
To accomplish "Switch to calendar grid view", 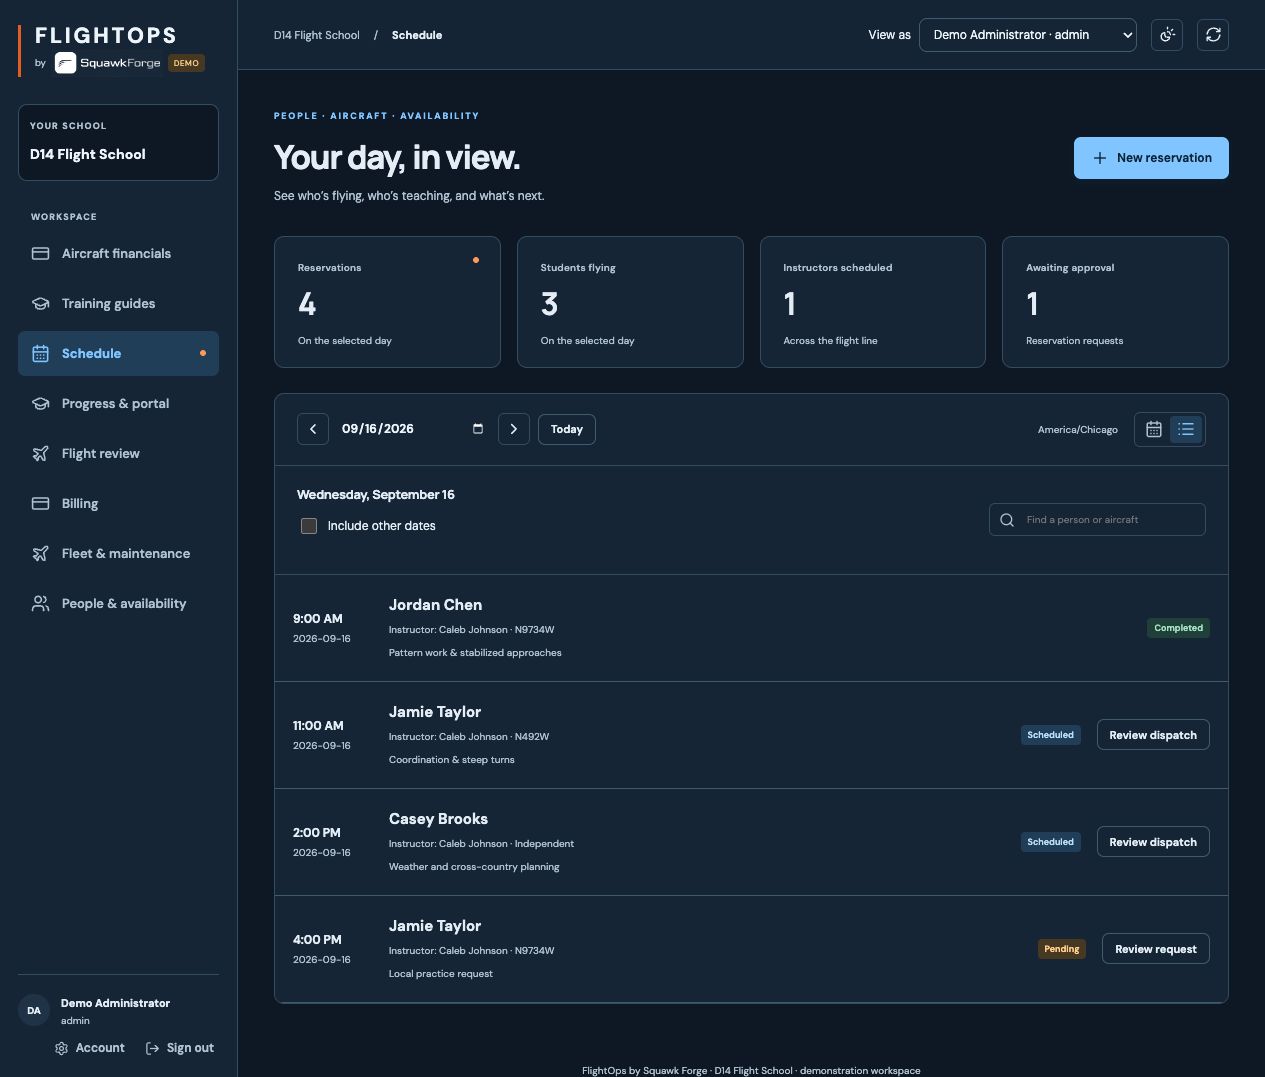I will (x=1154, y=429).
